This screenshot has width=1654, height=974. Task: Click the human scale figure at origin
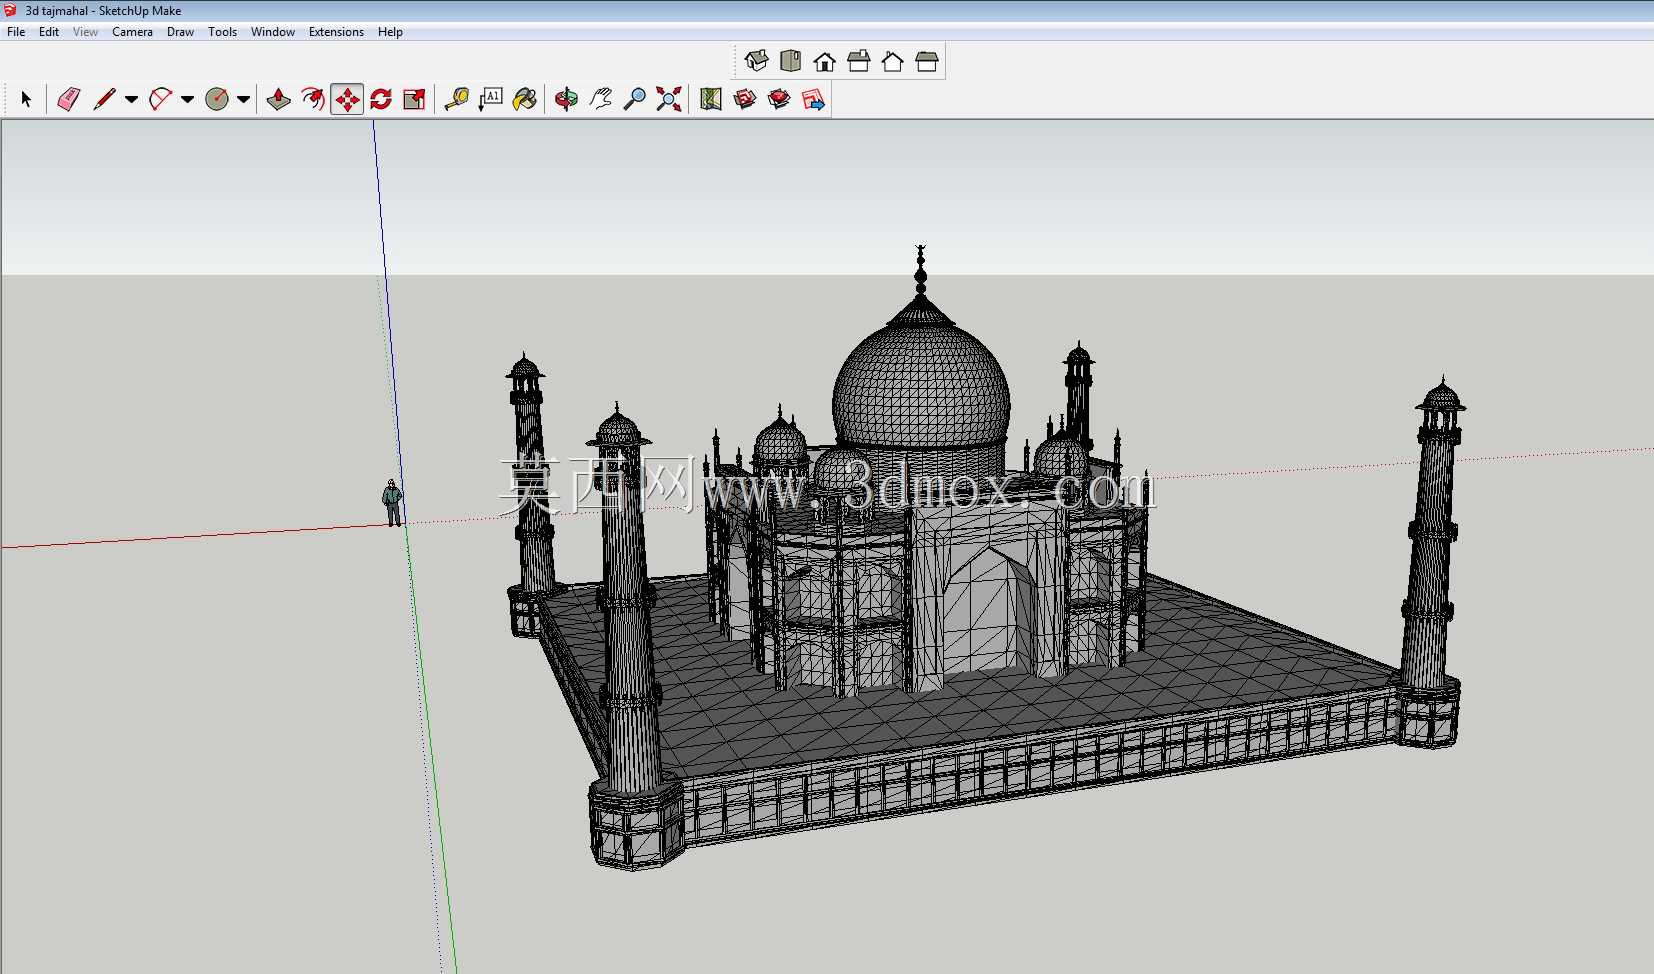pyautogui.click(x=392, y=503)
